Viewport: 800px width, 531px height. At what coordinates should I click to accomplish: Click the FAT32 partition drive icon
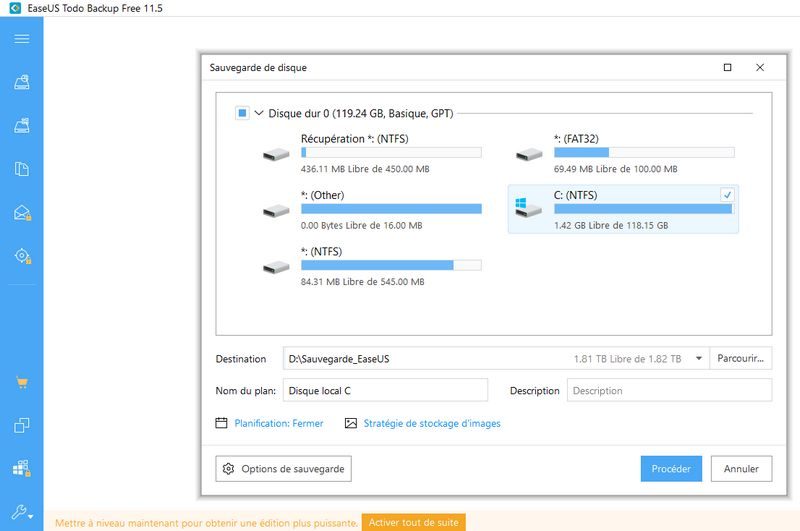click(529, 154)
